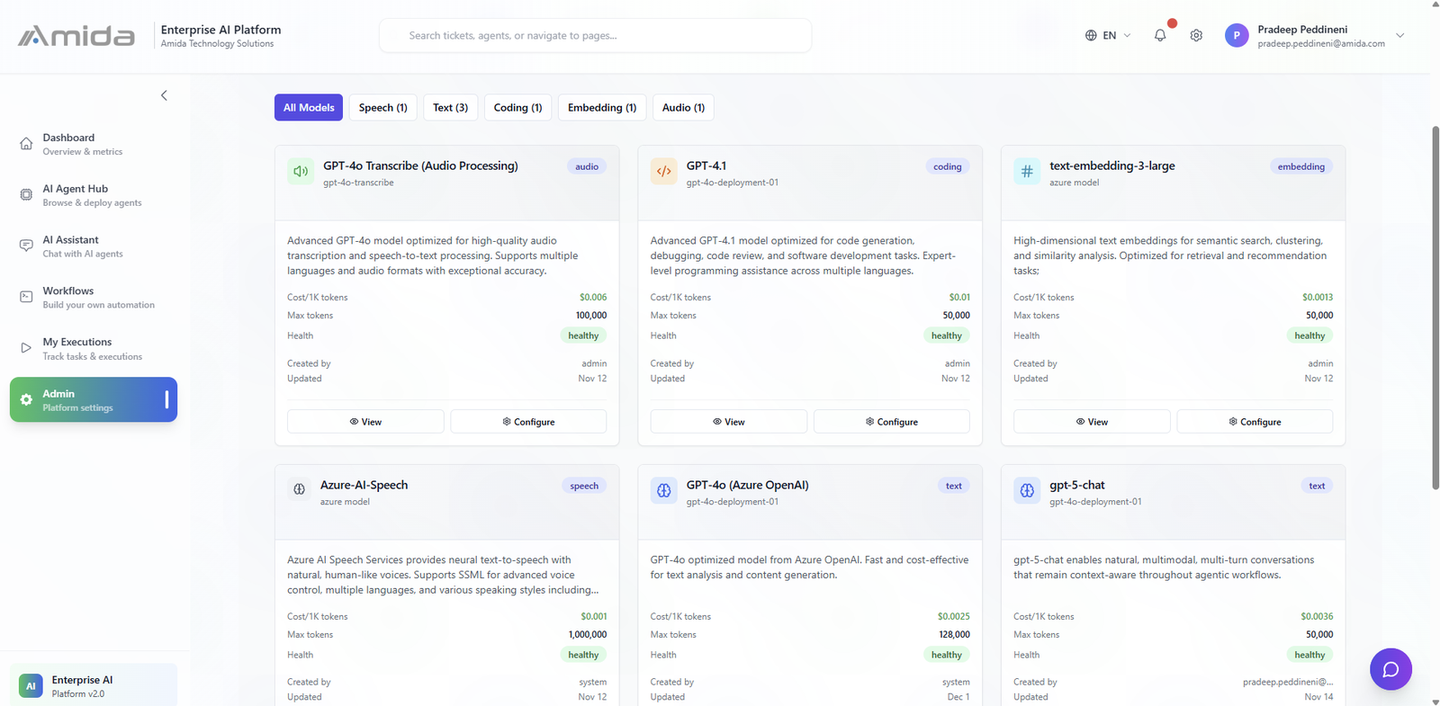The image size is (1440, 706).
Task: Click the AI Agent Hub icon
Action: (26, 195)
